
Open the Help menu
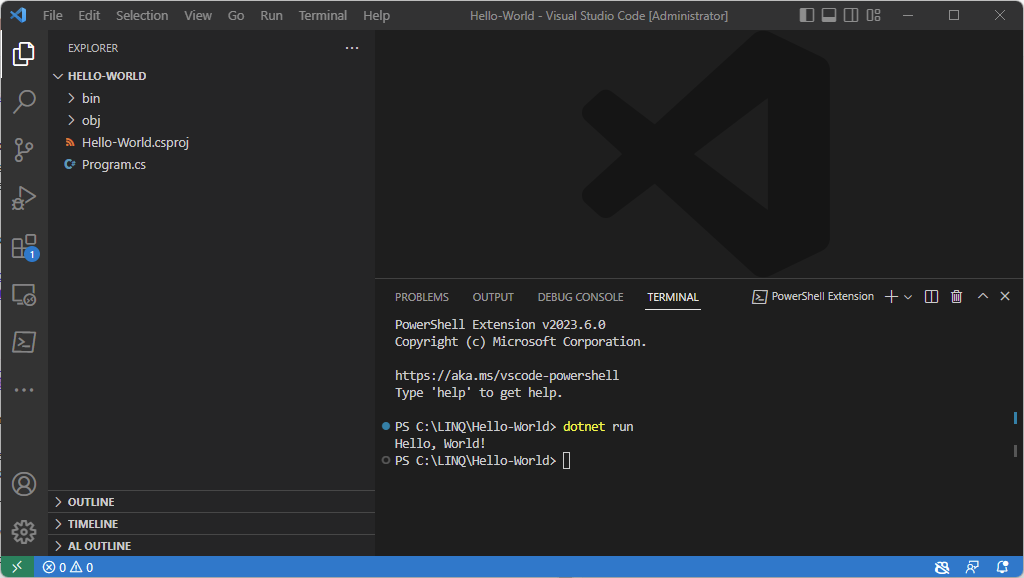click(376, 15)
